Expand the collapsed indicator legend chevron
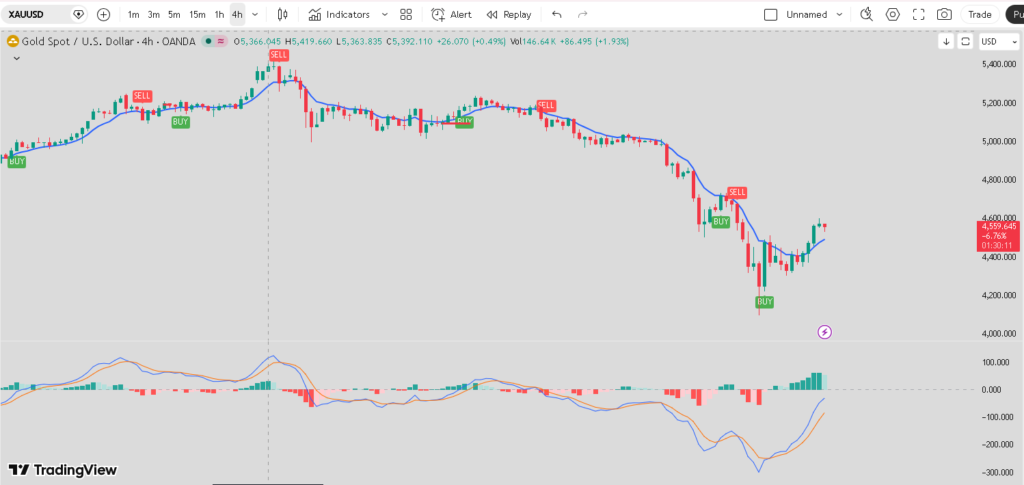This screenshot has width=1024, height=485. [16, 59]
